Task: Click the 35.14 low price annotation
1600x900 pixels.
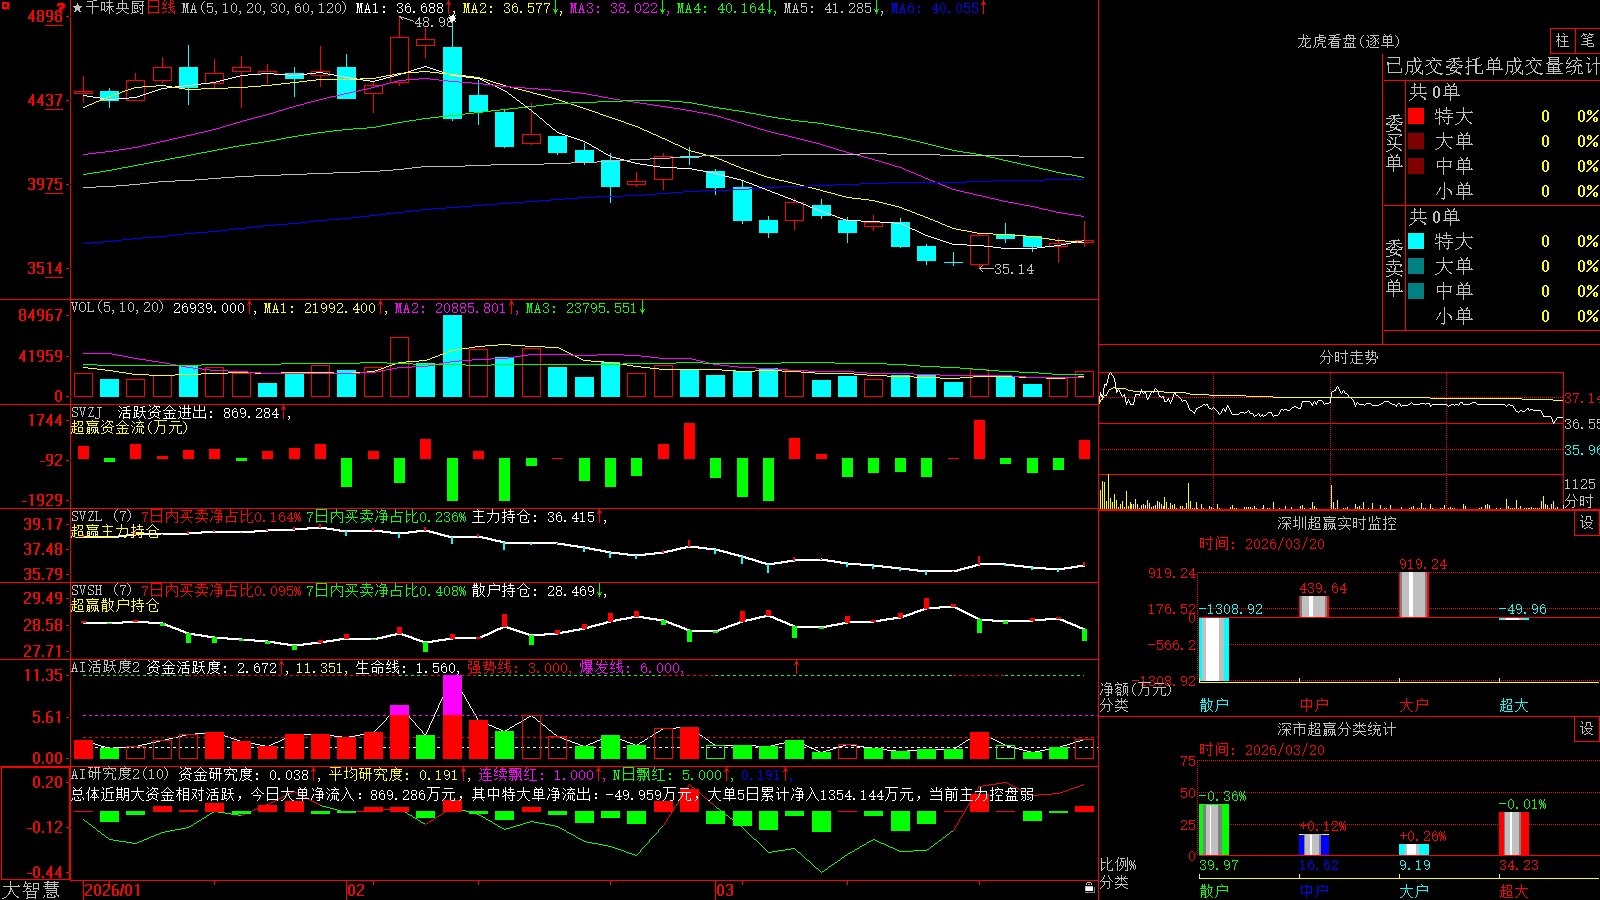Action: pos(1007,269)
